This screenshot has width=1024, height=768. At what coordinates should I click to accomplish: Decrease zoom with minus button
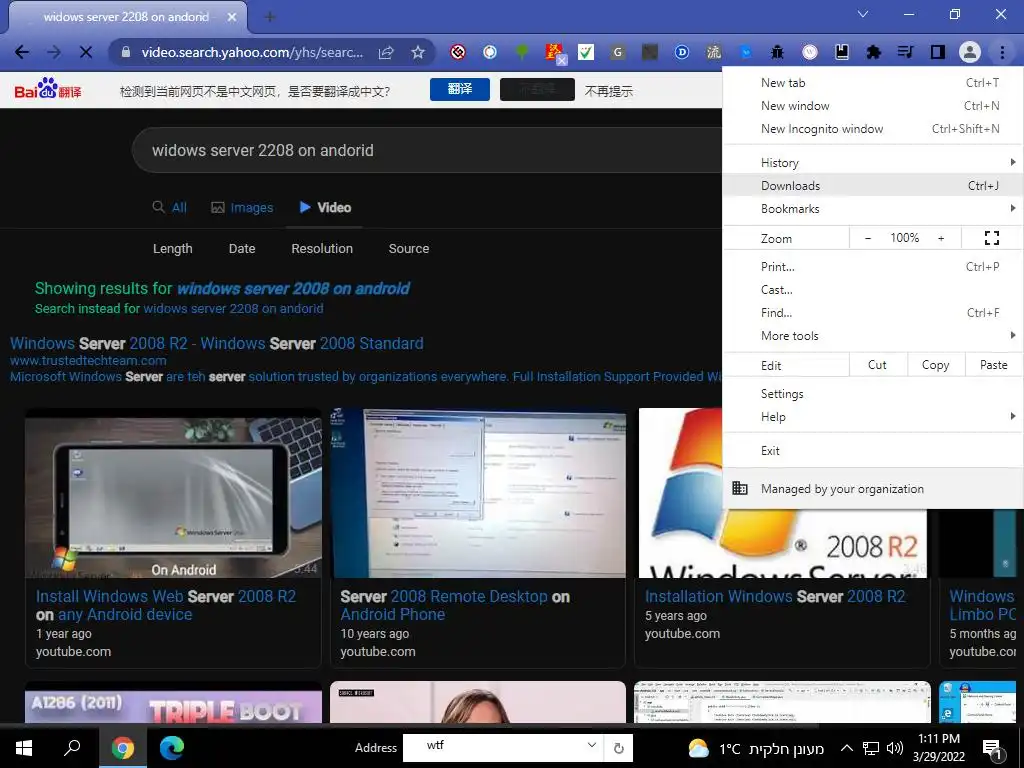point(868,238)
